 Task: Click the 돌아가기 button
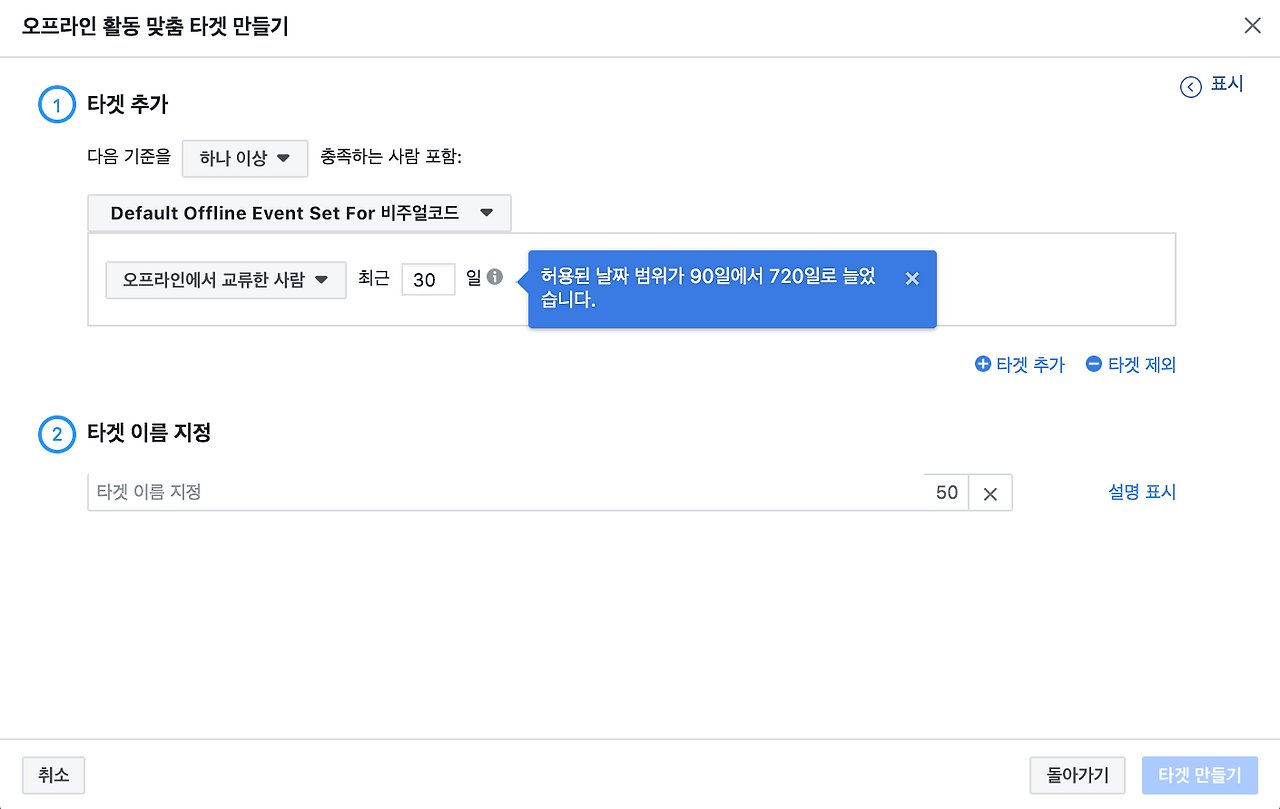pyautogui.click(x=1077, y=775)
